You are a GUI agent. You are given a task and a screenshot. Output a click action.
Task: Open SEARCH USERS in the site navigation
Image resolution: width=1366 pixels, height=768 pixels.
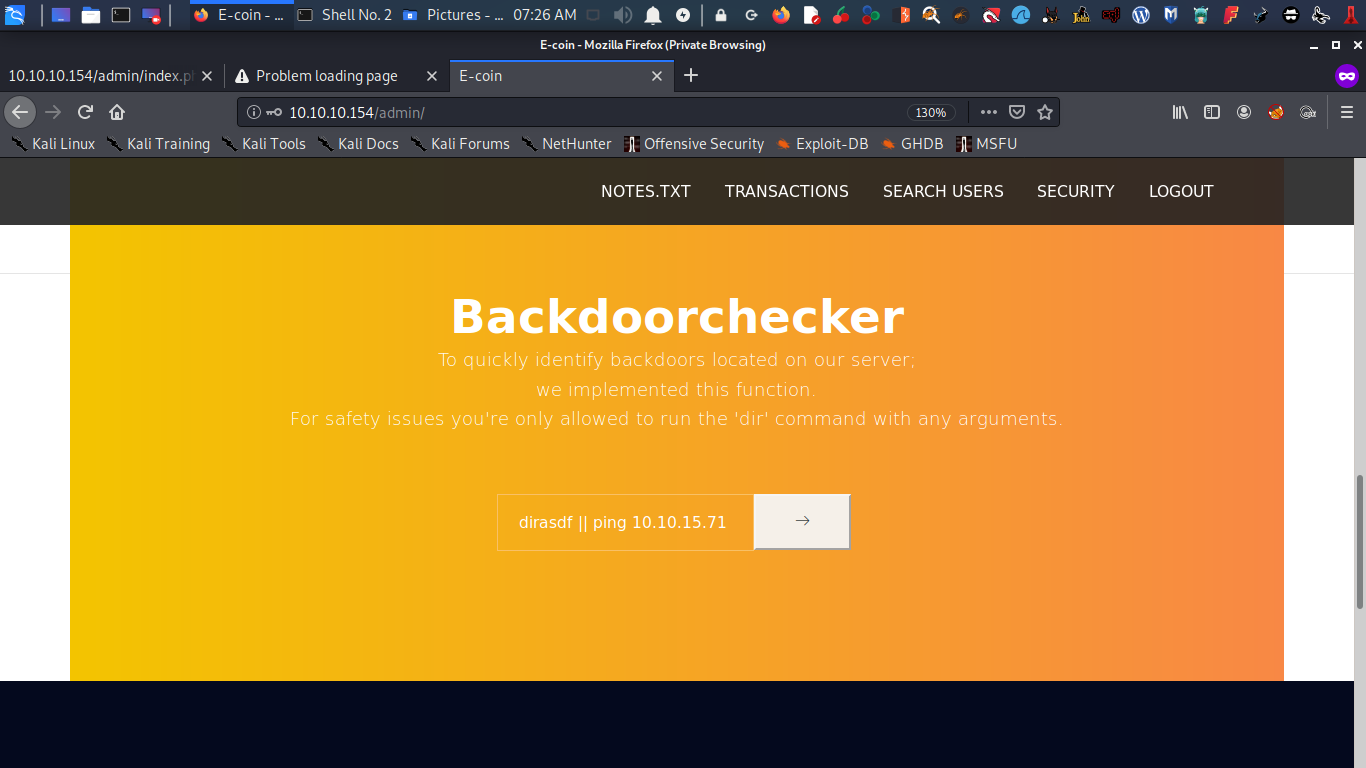click(943, 191)
